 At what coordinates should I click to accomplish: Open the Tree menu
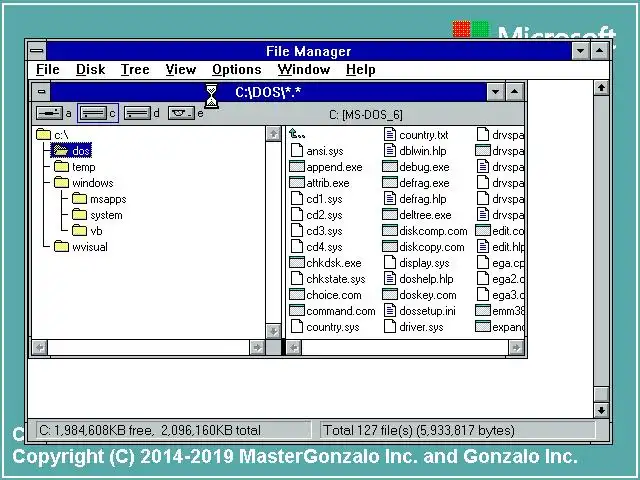click(135, 69)
